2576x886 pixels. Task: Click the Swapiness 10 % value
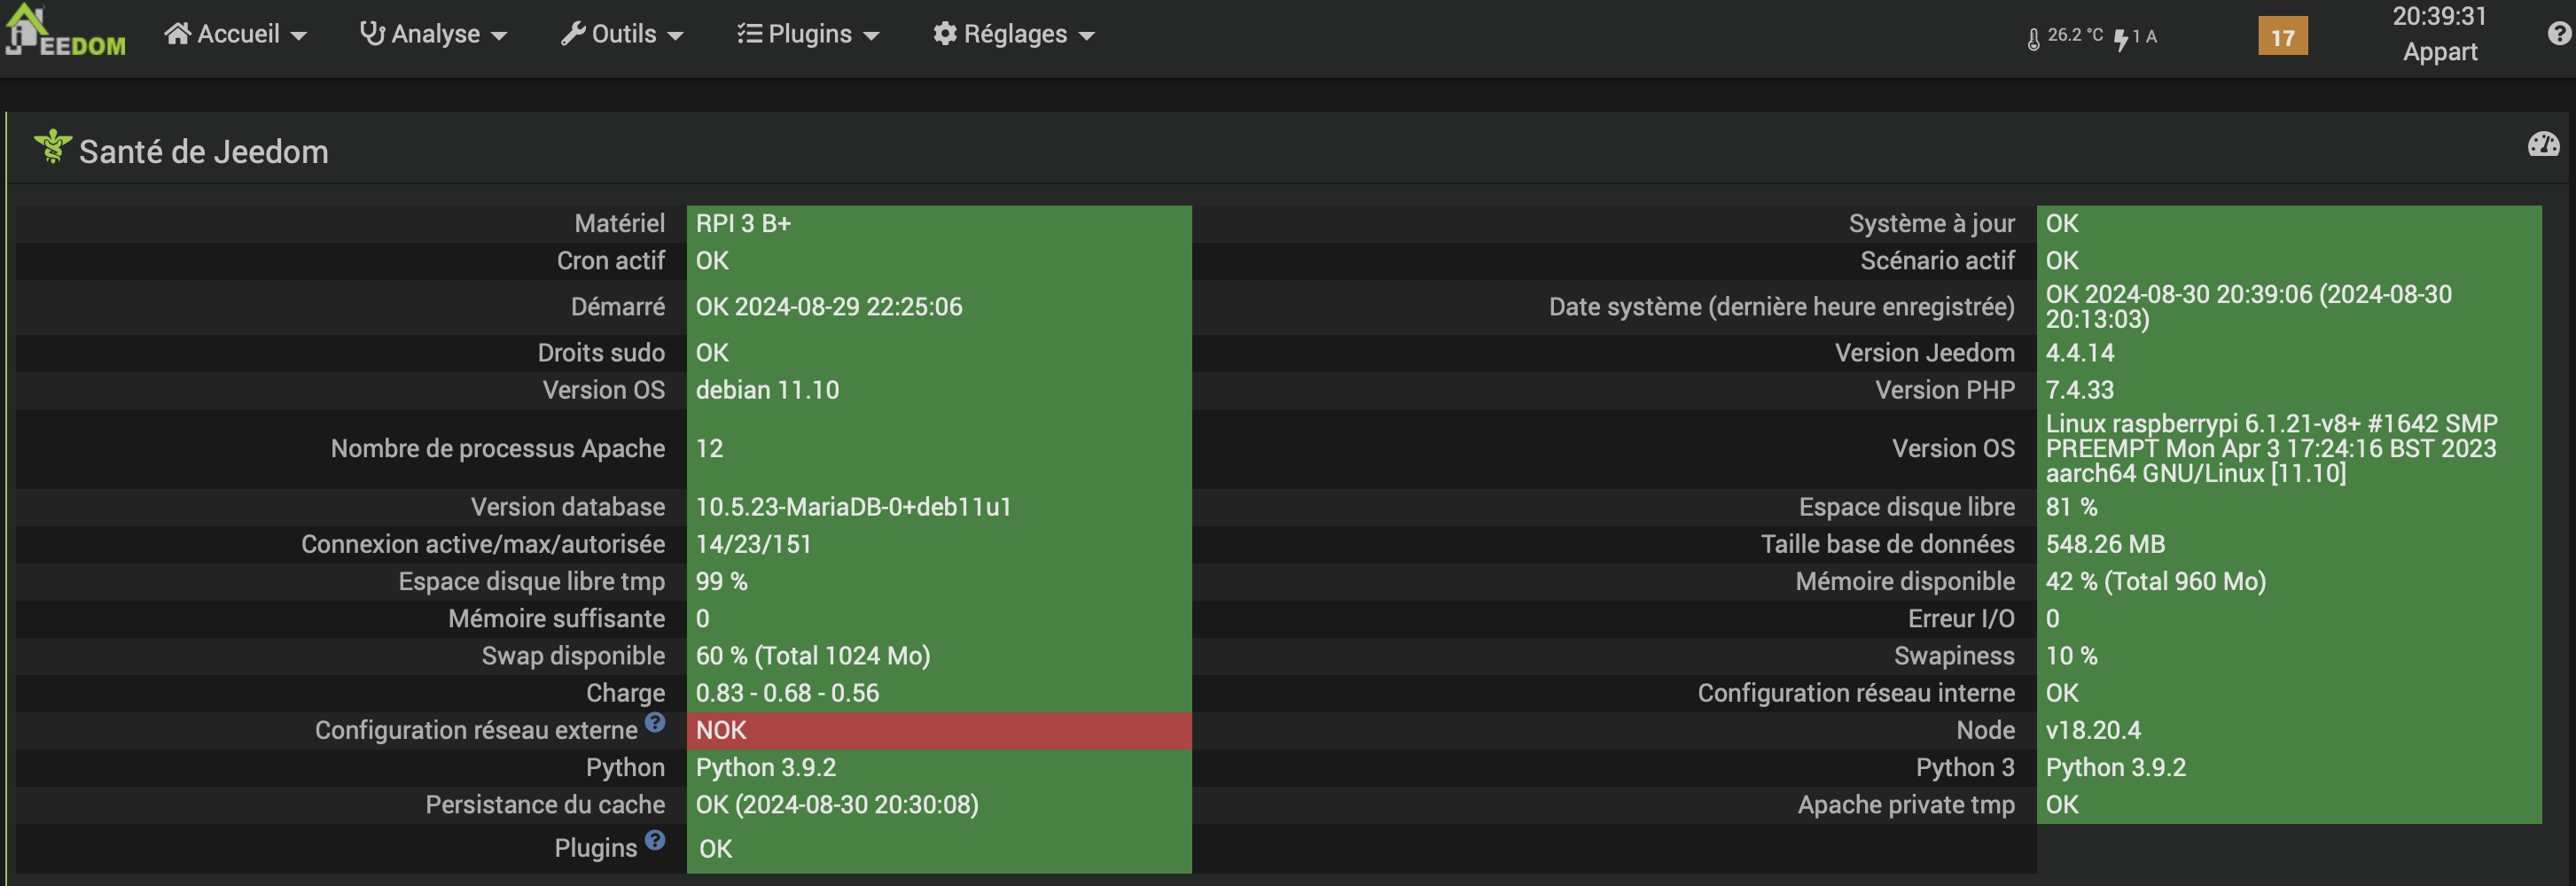(x=2071, y=656)
